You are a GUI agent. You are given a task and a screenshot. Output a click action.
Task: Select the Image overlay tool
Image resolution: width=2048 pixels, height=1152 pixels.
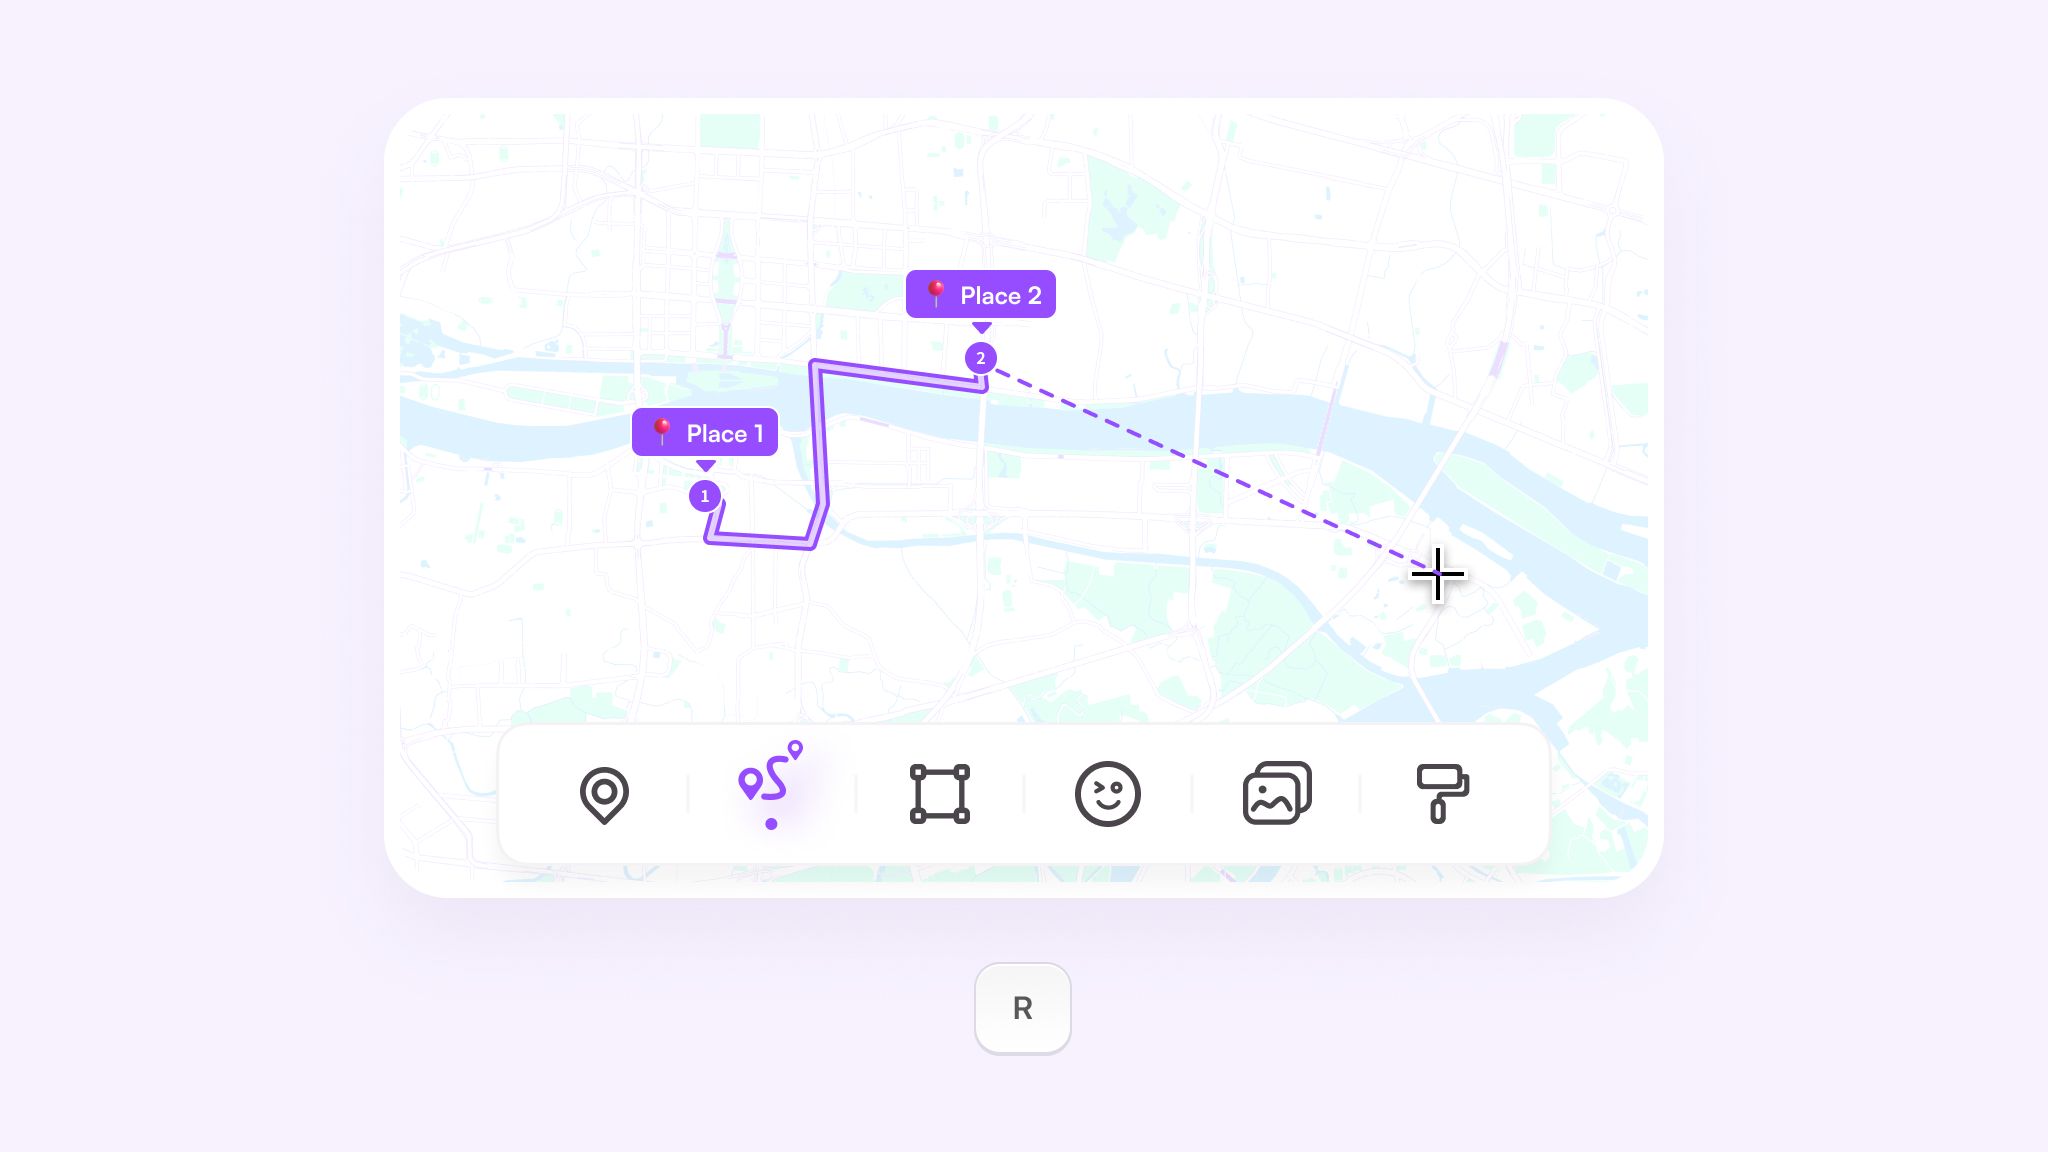1277,793
